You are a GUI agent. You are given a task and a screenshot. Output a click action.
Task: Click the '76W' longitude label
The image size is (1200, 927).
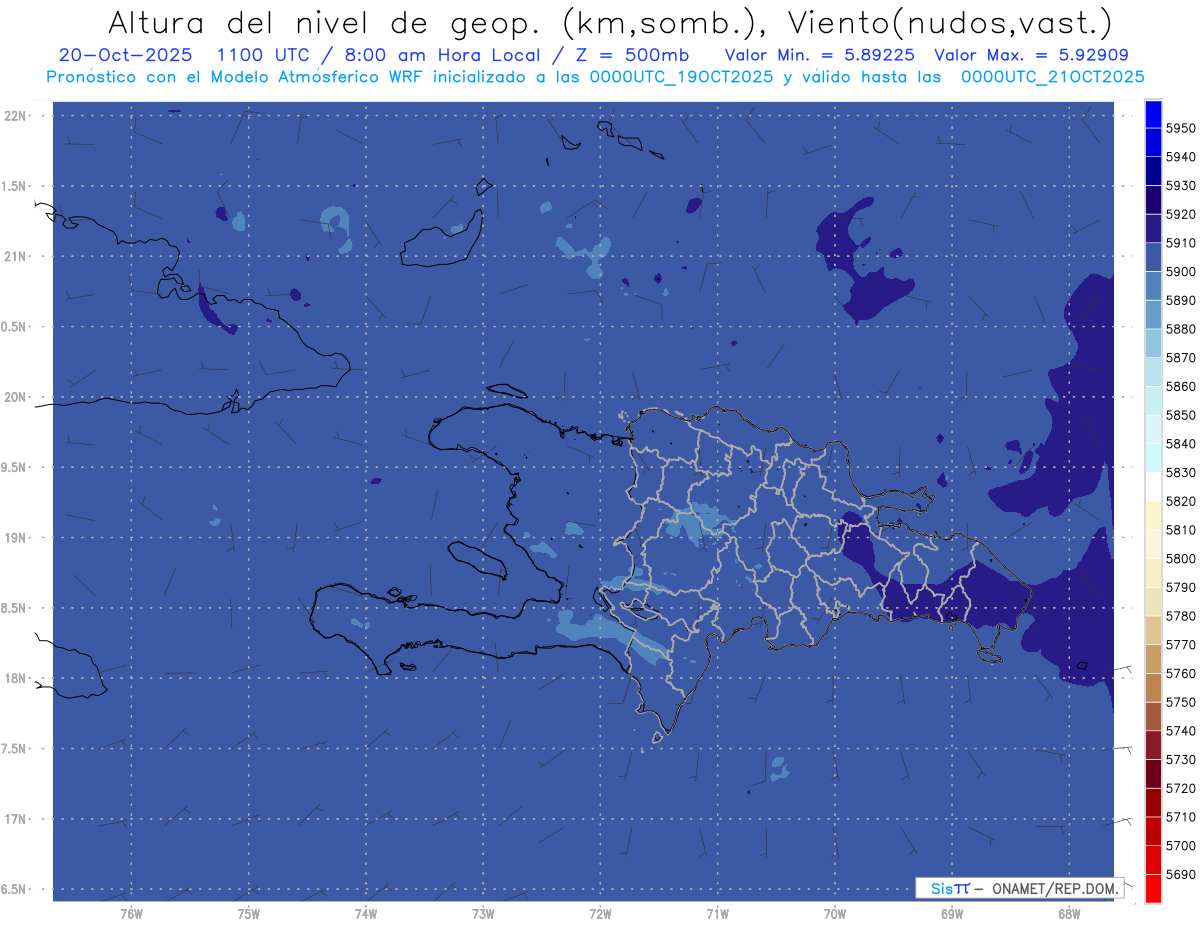pos(131,913)
